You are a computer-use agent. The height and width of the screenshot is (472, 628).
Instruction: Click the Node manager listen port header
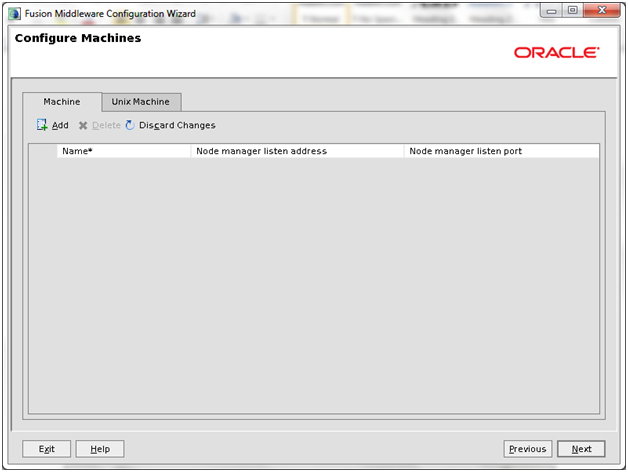[501, 151]
